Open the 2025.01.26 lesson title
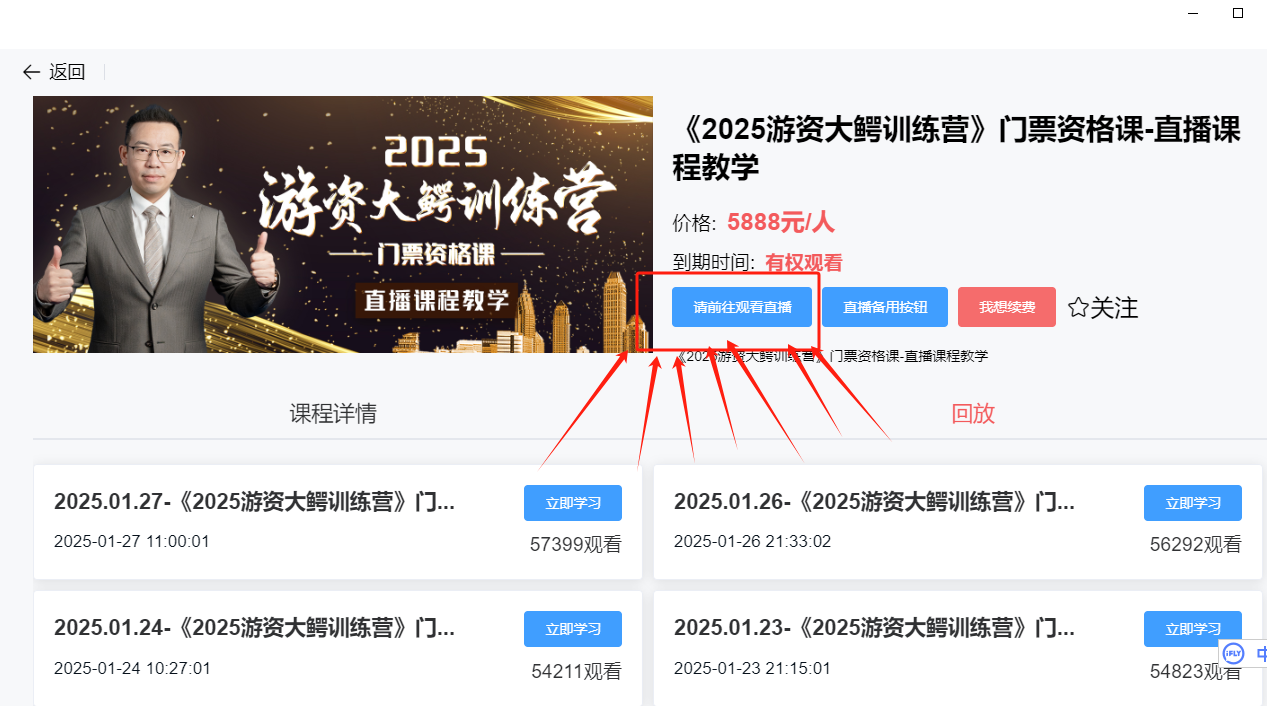Image resolution: width=1267 pixels, height=706 pixels. point(874,502)
